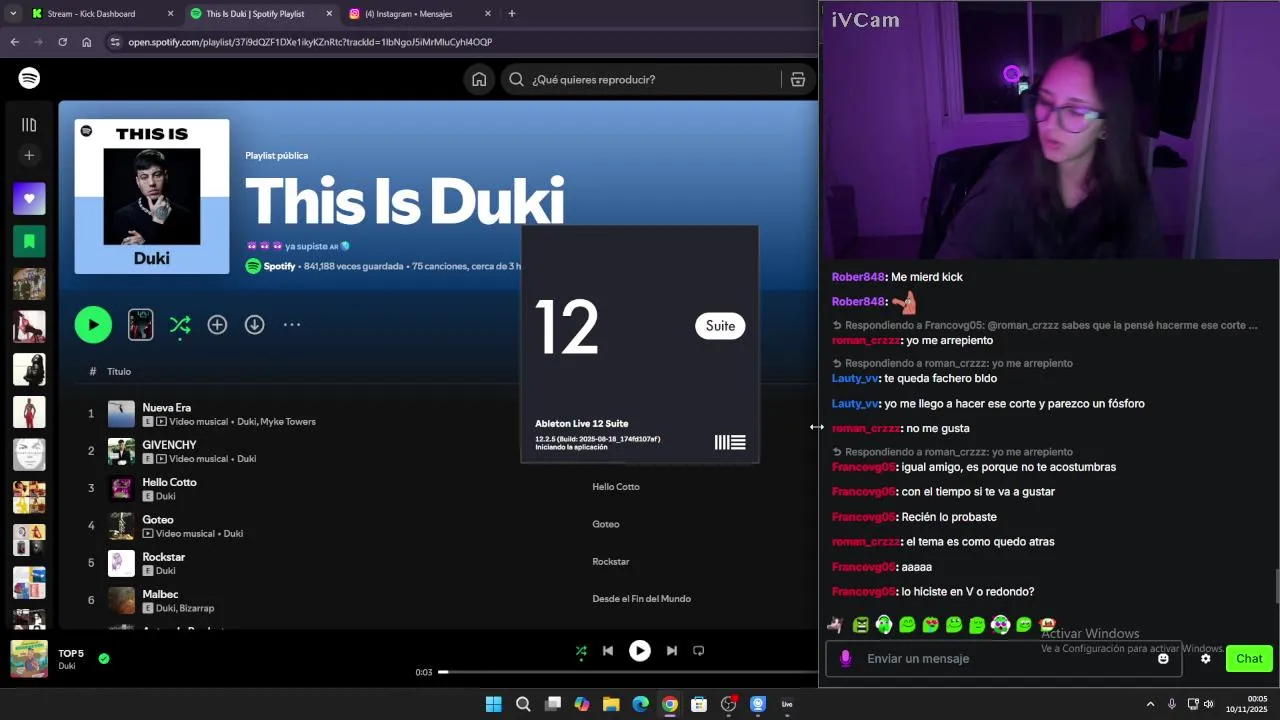Skip to next track in player bar
Viewport: 1280px width, 720px height.
(x=672, y=651)
